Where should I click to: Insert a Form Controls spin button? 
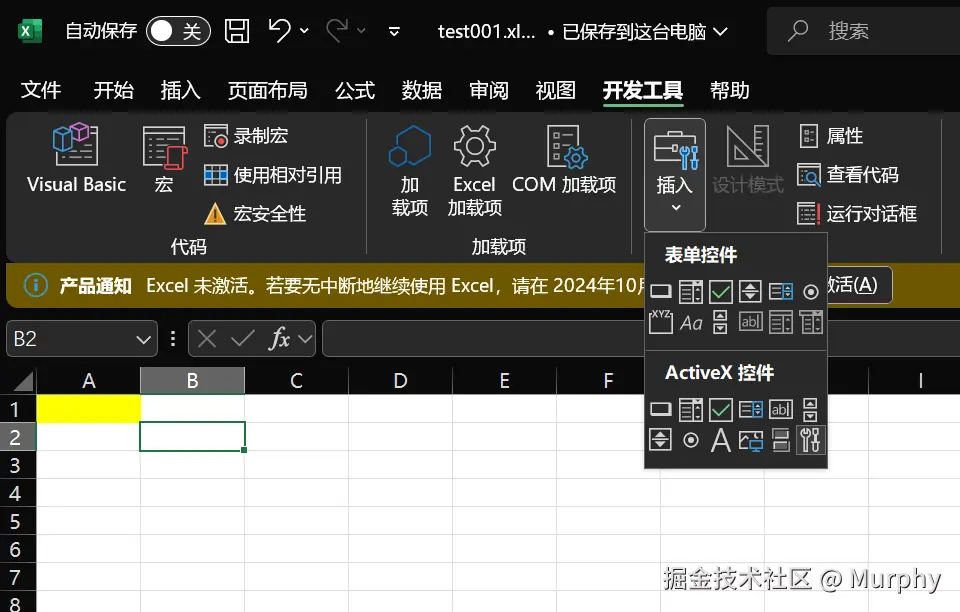[750, 292]
